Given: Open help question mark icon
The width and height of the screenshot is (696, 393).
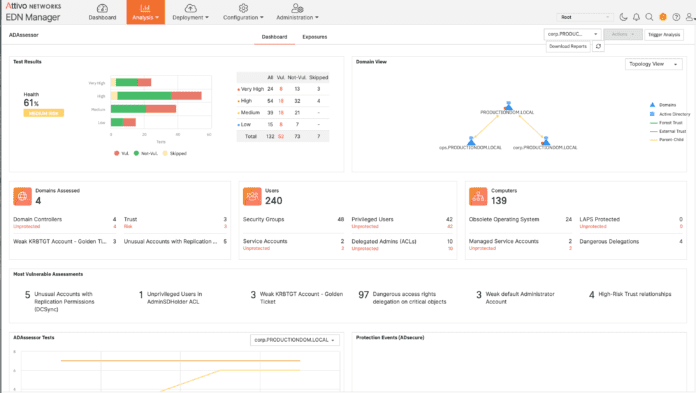Looking at the screenshot, I should [676, 17].
